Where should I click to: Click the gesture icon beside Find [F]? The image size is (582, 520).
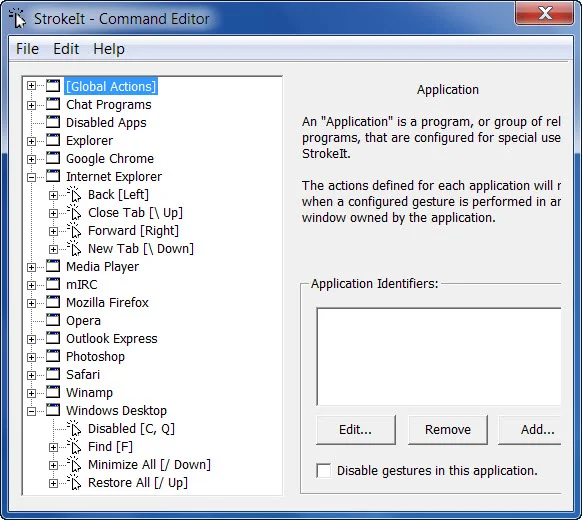[74, 446]
